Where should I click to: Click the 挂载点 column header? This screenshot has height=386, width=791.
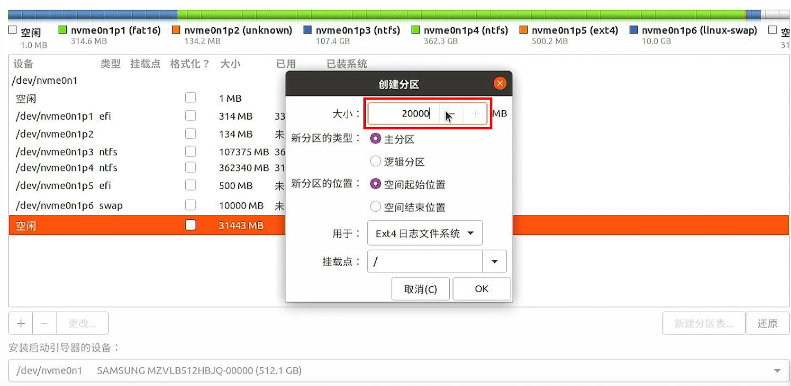coord(145,64)
